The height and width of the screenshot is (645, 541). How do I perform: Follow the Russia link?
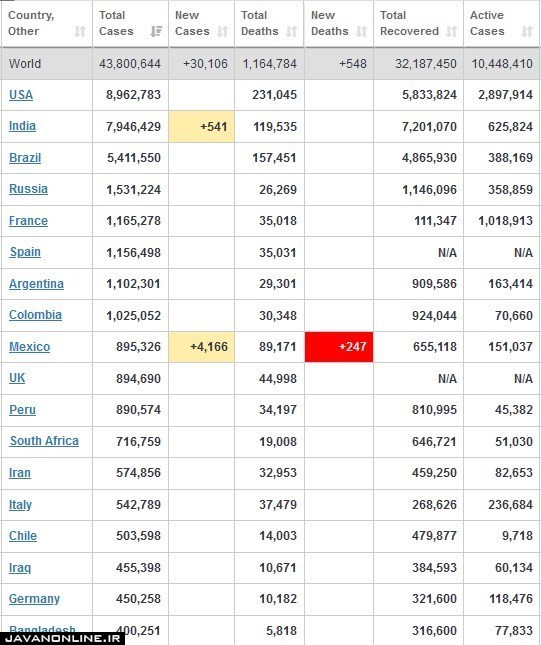click(x=28, y=189)
